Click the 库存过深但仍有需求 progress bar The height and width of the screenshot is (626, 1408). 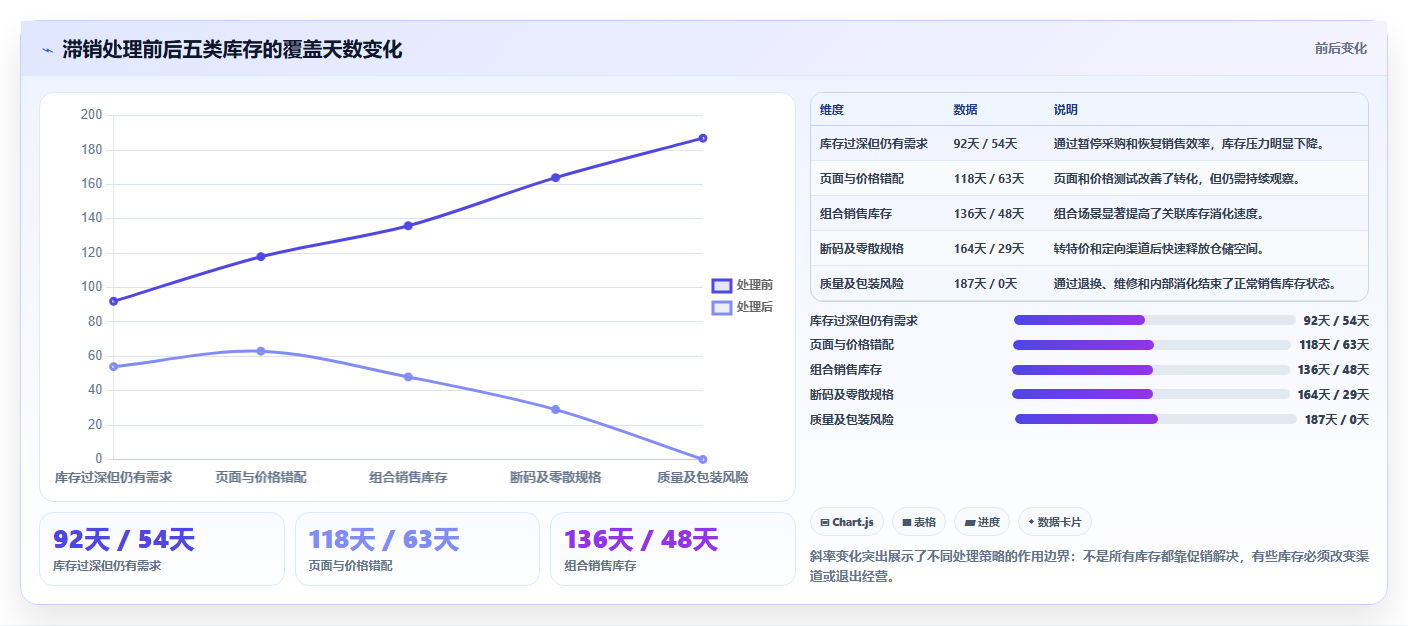(1154, 320)
